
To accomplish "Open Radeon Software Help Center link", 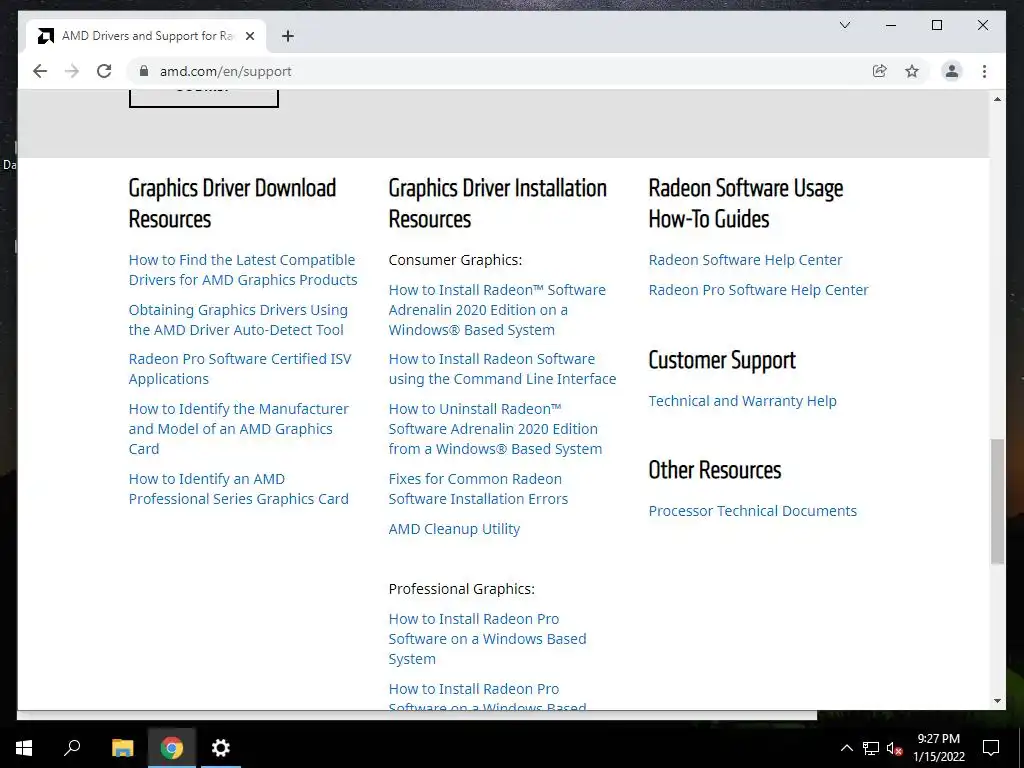I will click(745, 260).
